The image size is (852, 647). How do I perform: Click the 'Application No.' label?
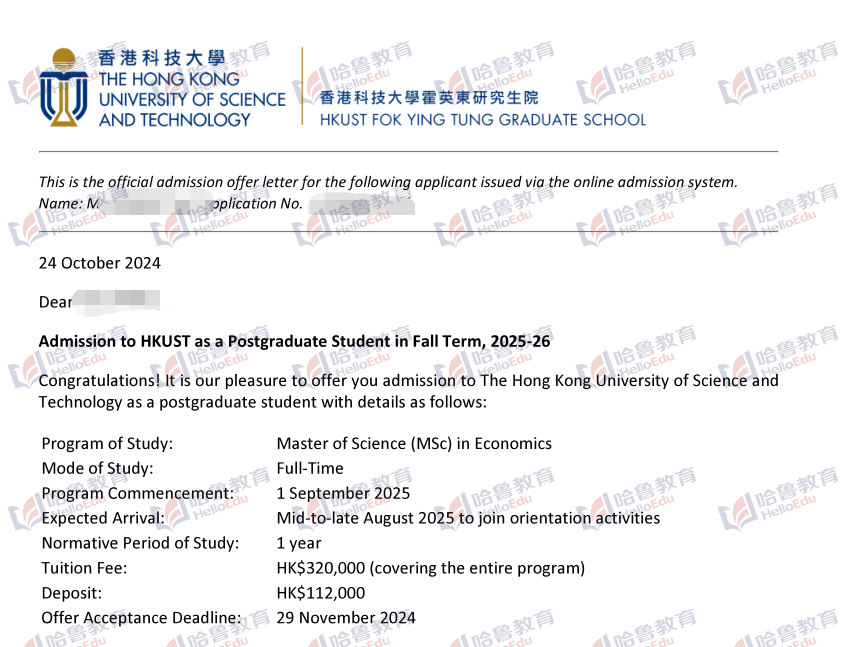pos(257,204)
